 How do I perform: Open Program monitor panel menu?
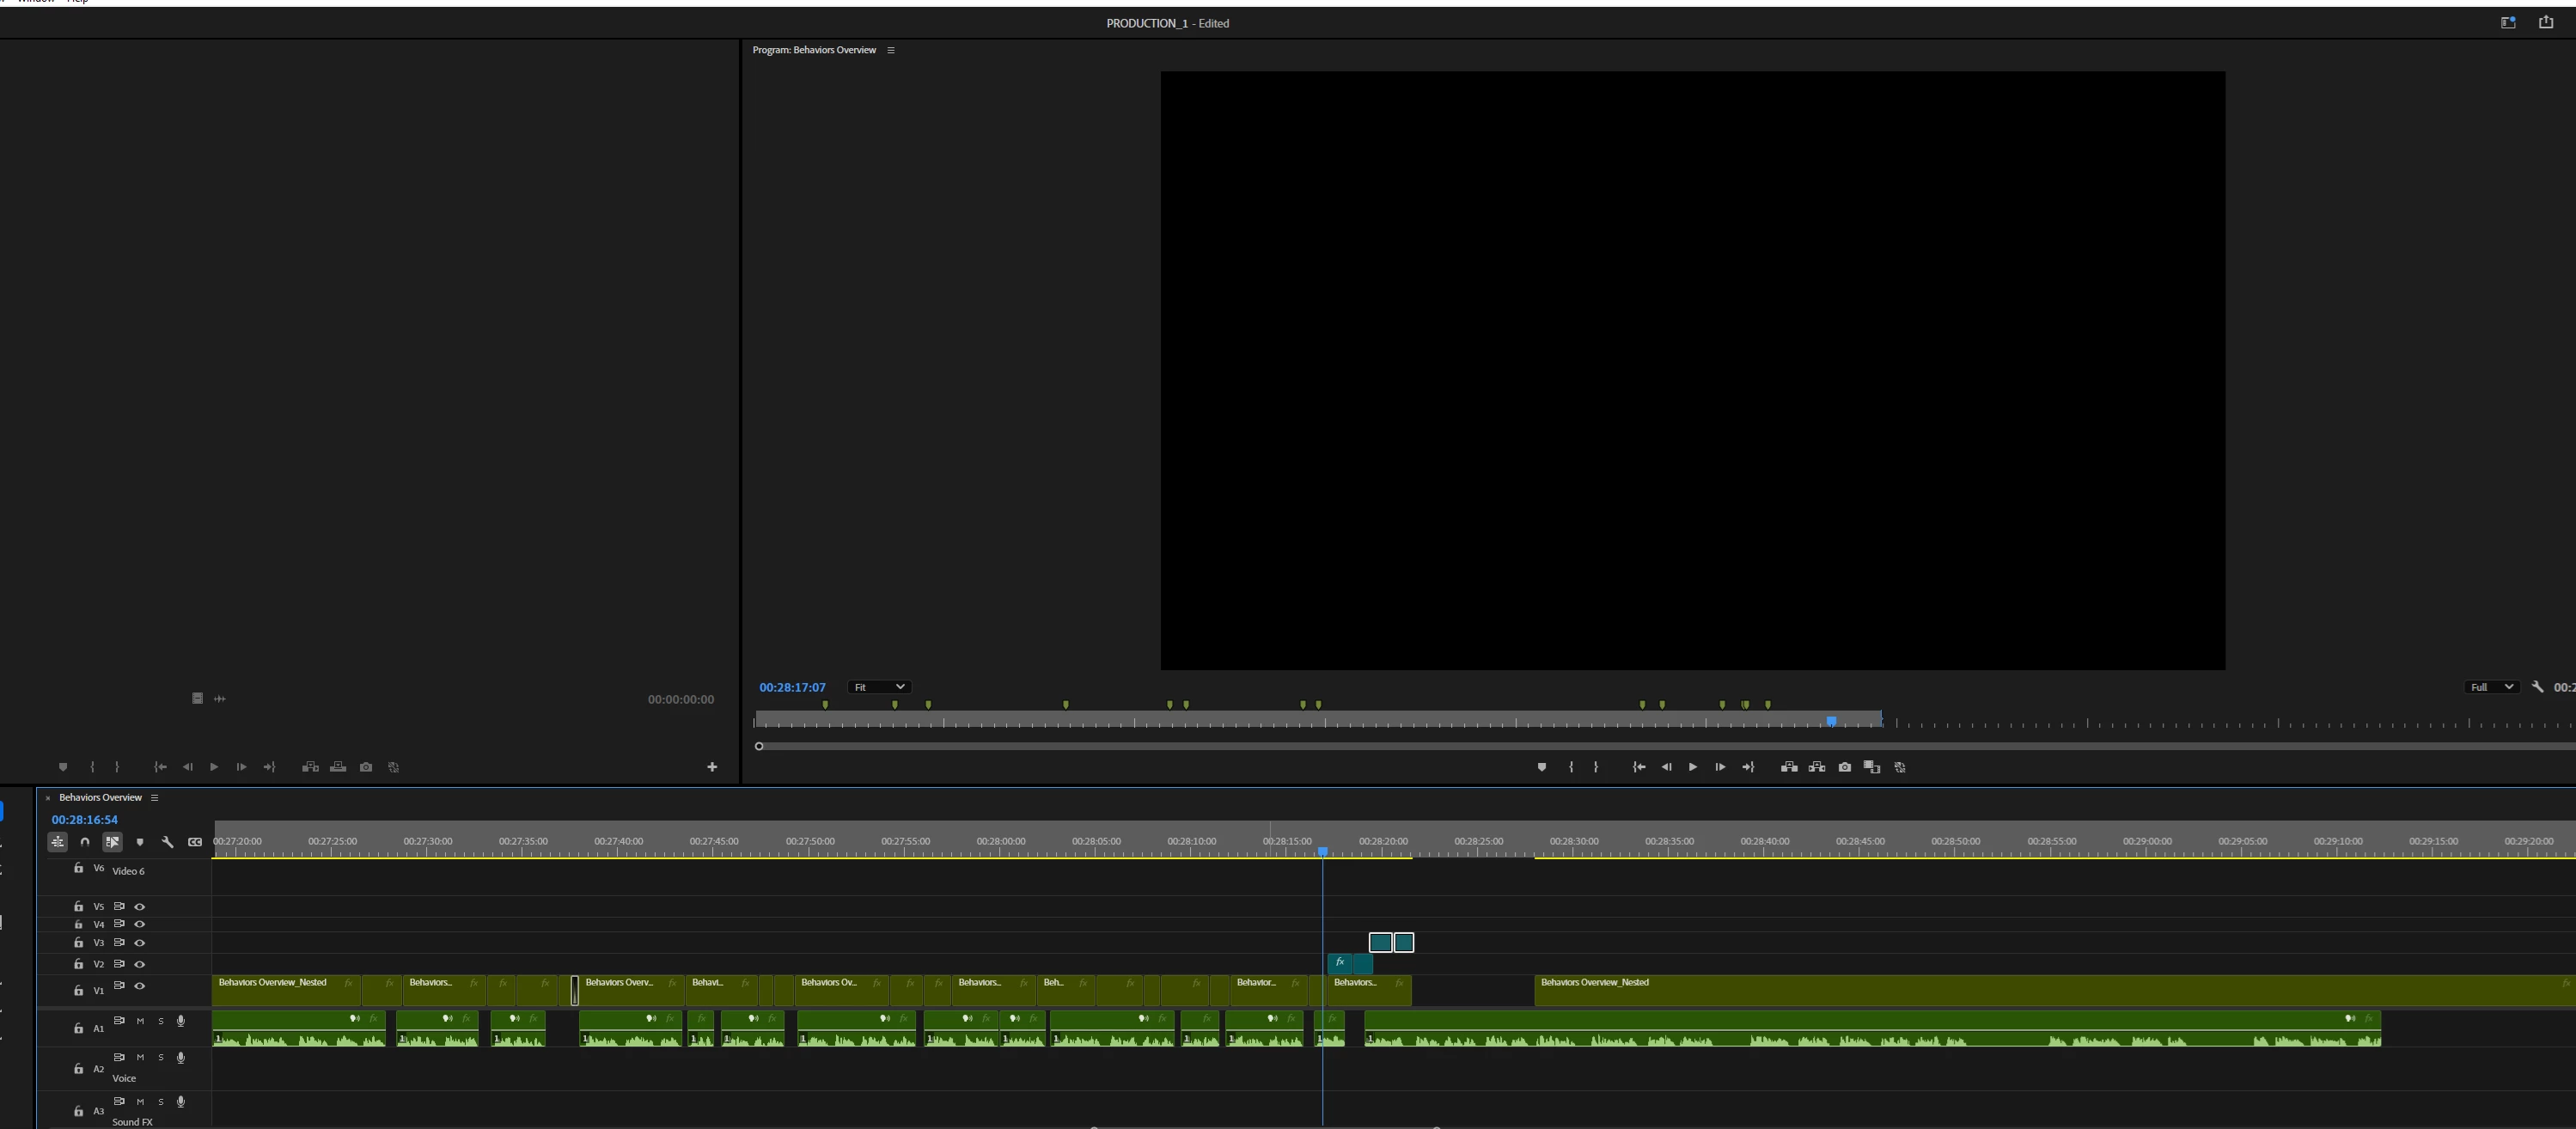[890, 50]
